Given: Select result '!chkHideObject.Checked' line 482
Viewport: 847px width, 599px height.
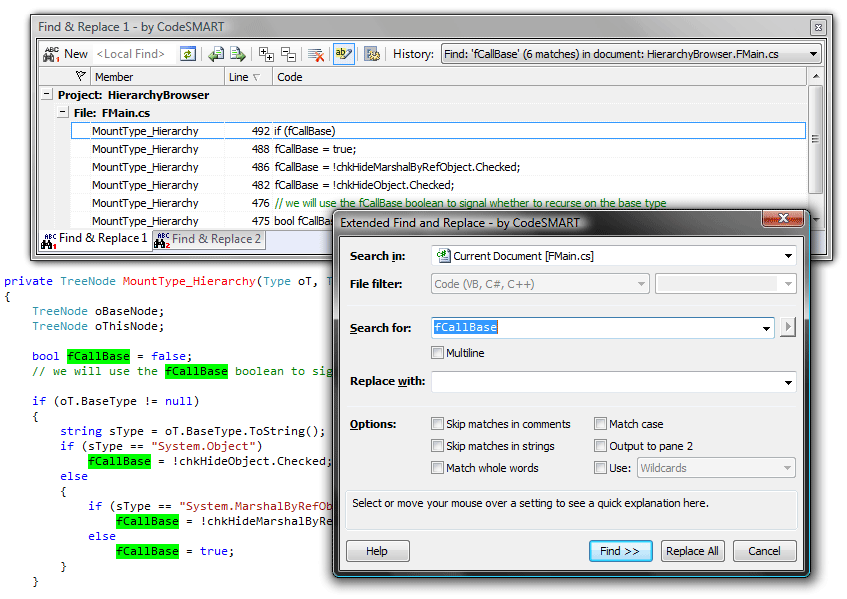Looking at the screenshot, I should [438, 185].
